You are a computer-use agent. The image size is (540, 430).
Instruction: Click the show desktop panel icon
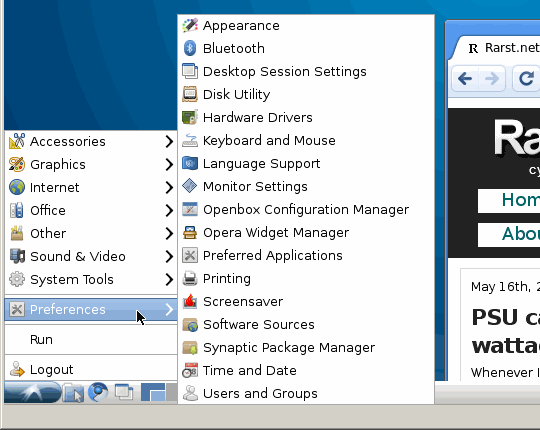[124, 392]
